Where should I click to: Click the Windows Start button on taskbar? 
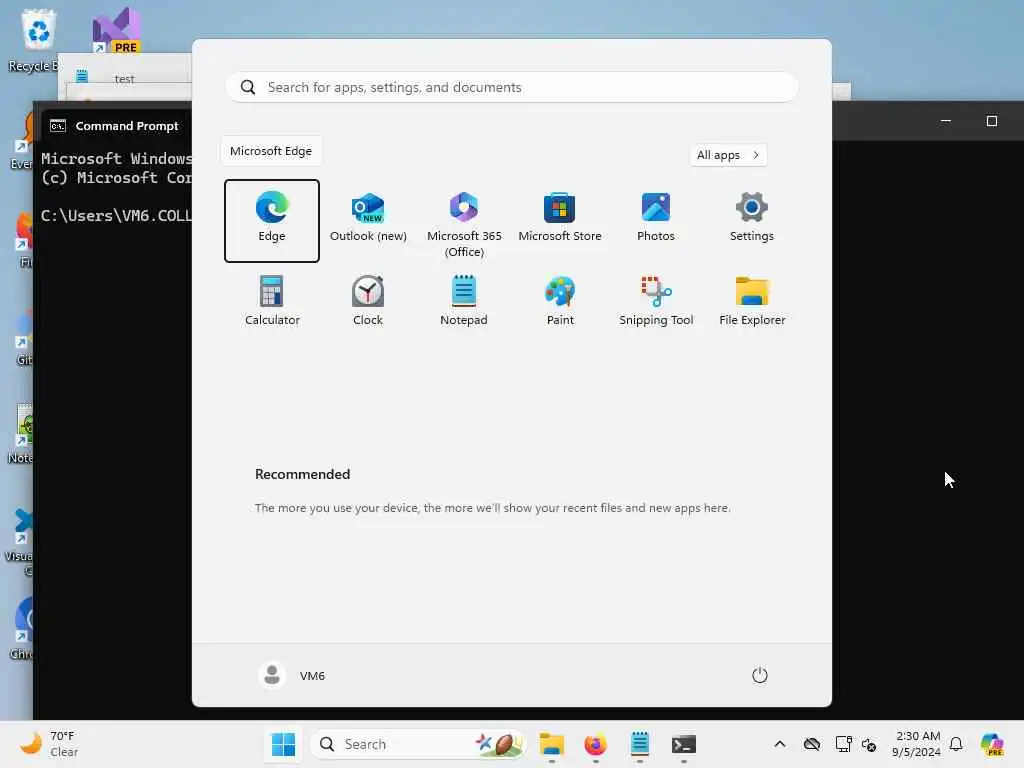coord(283,744)
